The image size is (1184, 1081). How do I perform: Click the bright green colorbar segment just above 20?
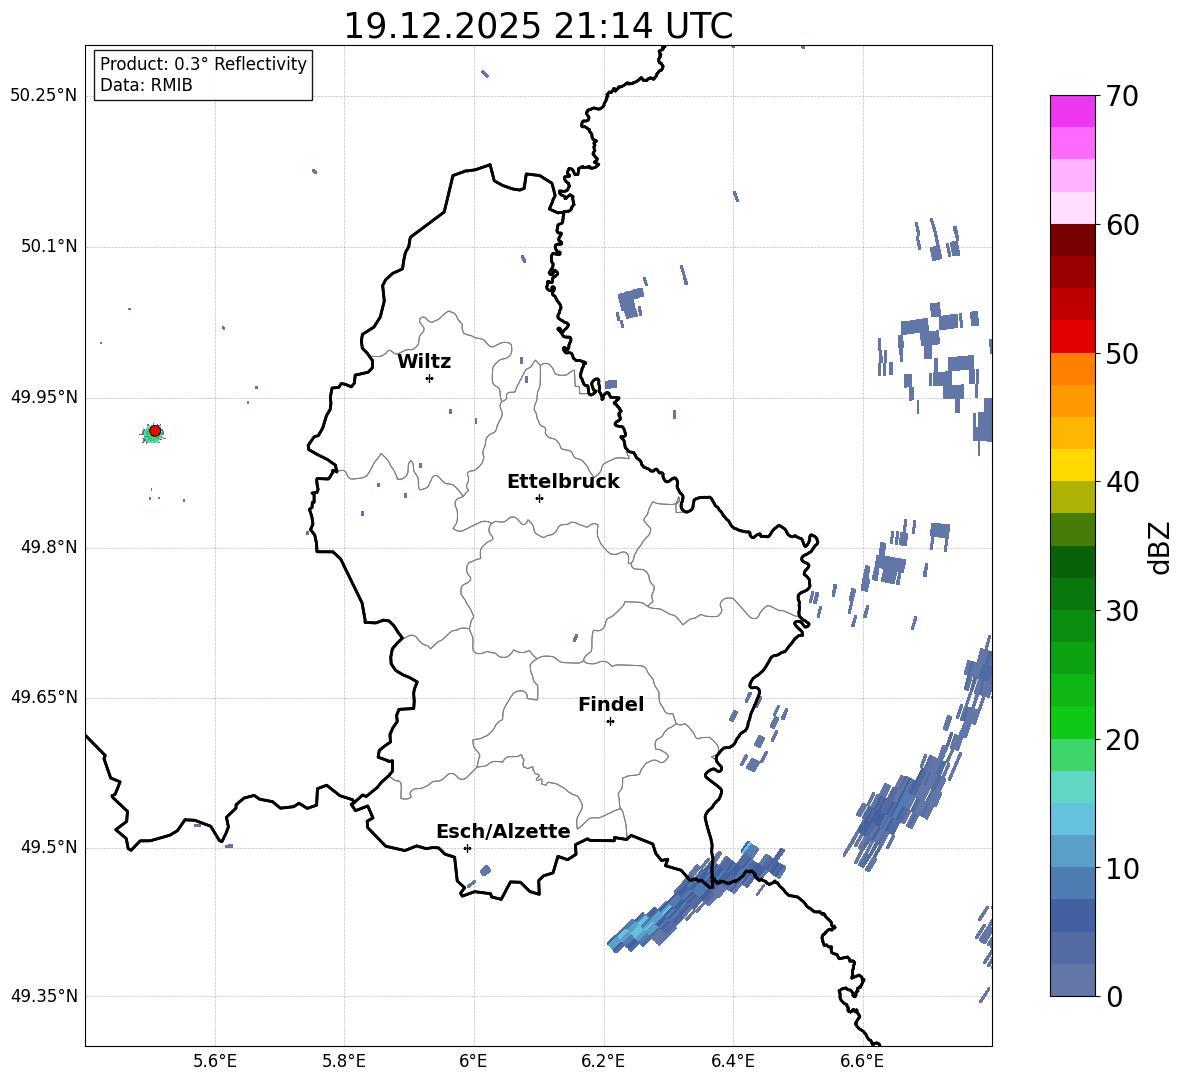(x=1072, y=722)
